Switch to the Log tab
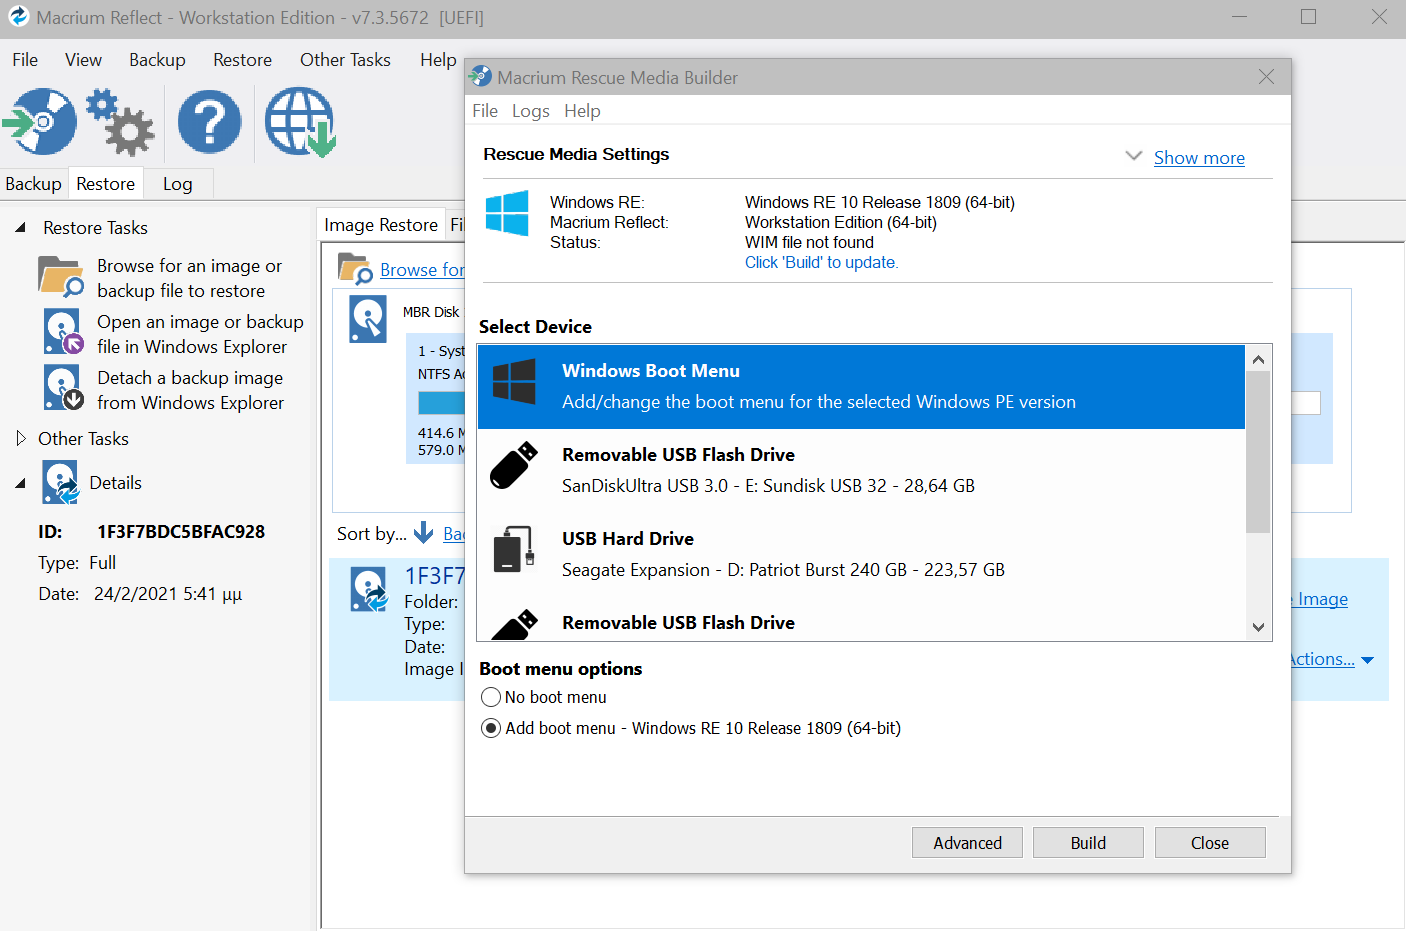 click(177, 184)
